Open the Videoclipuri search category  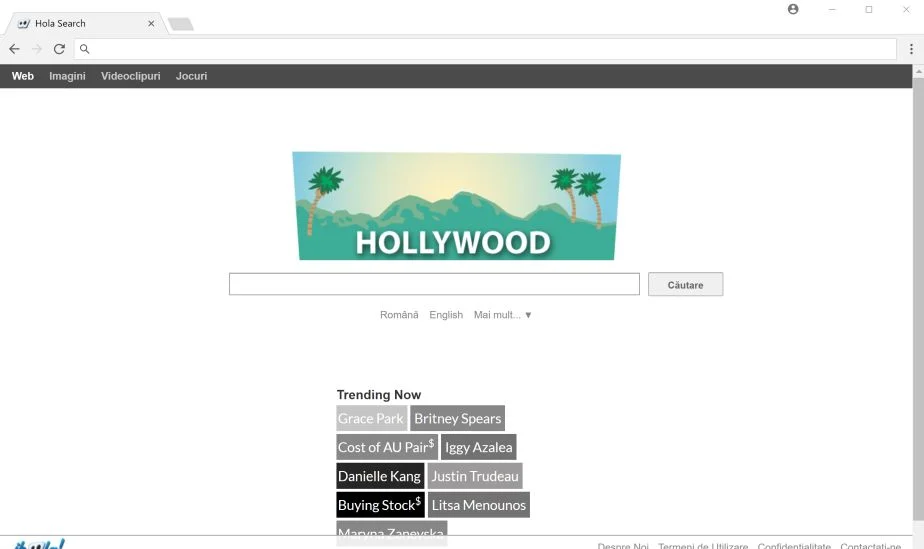[x=130, y=76]
